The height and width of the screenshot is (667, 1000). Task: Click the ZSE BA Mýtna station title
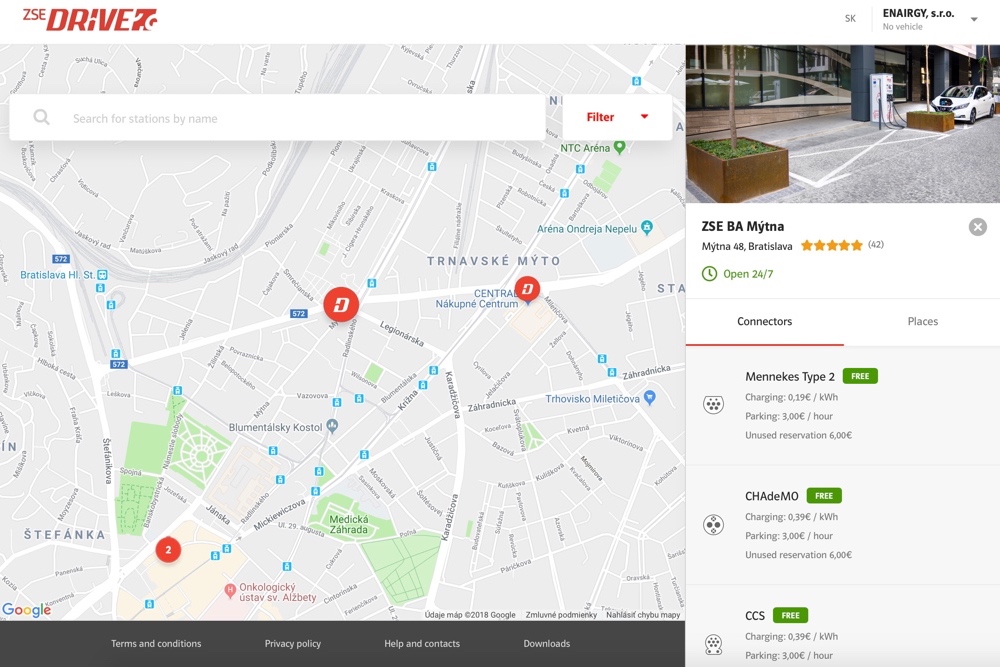[742, 226]
